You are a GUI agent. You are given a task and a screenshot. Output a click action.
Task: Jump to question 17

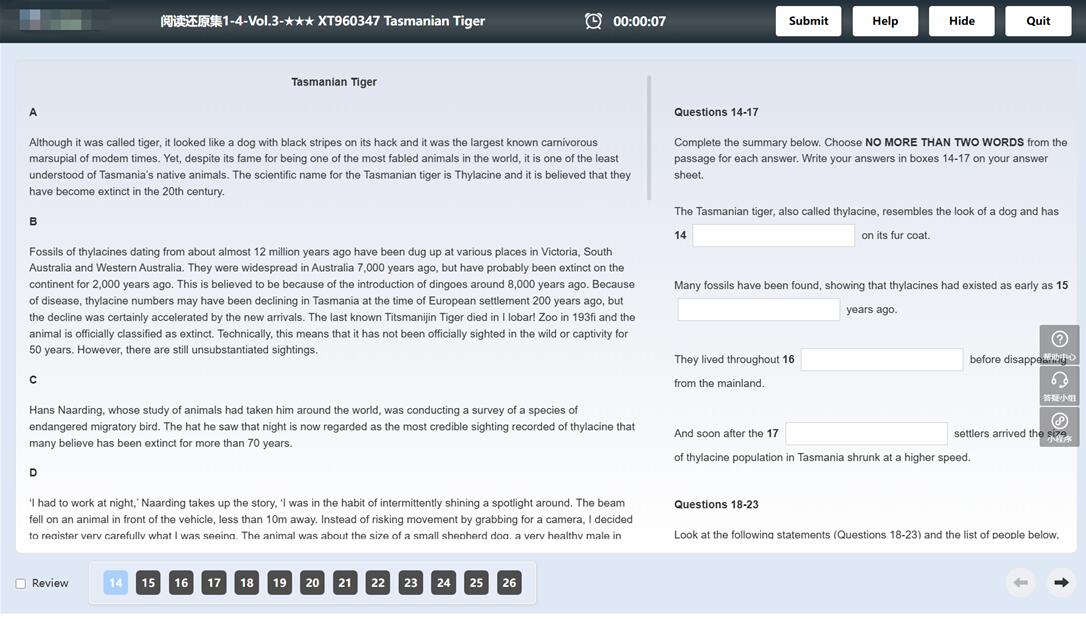[x=214, y=582]
